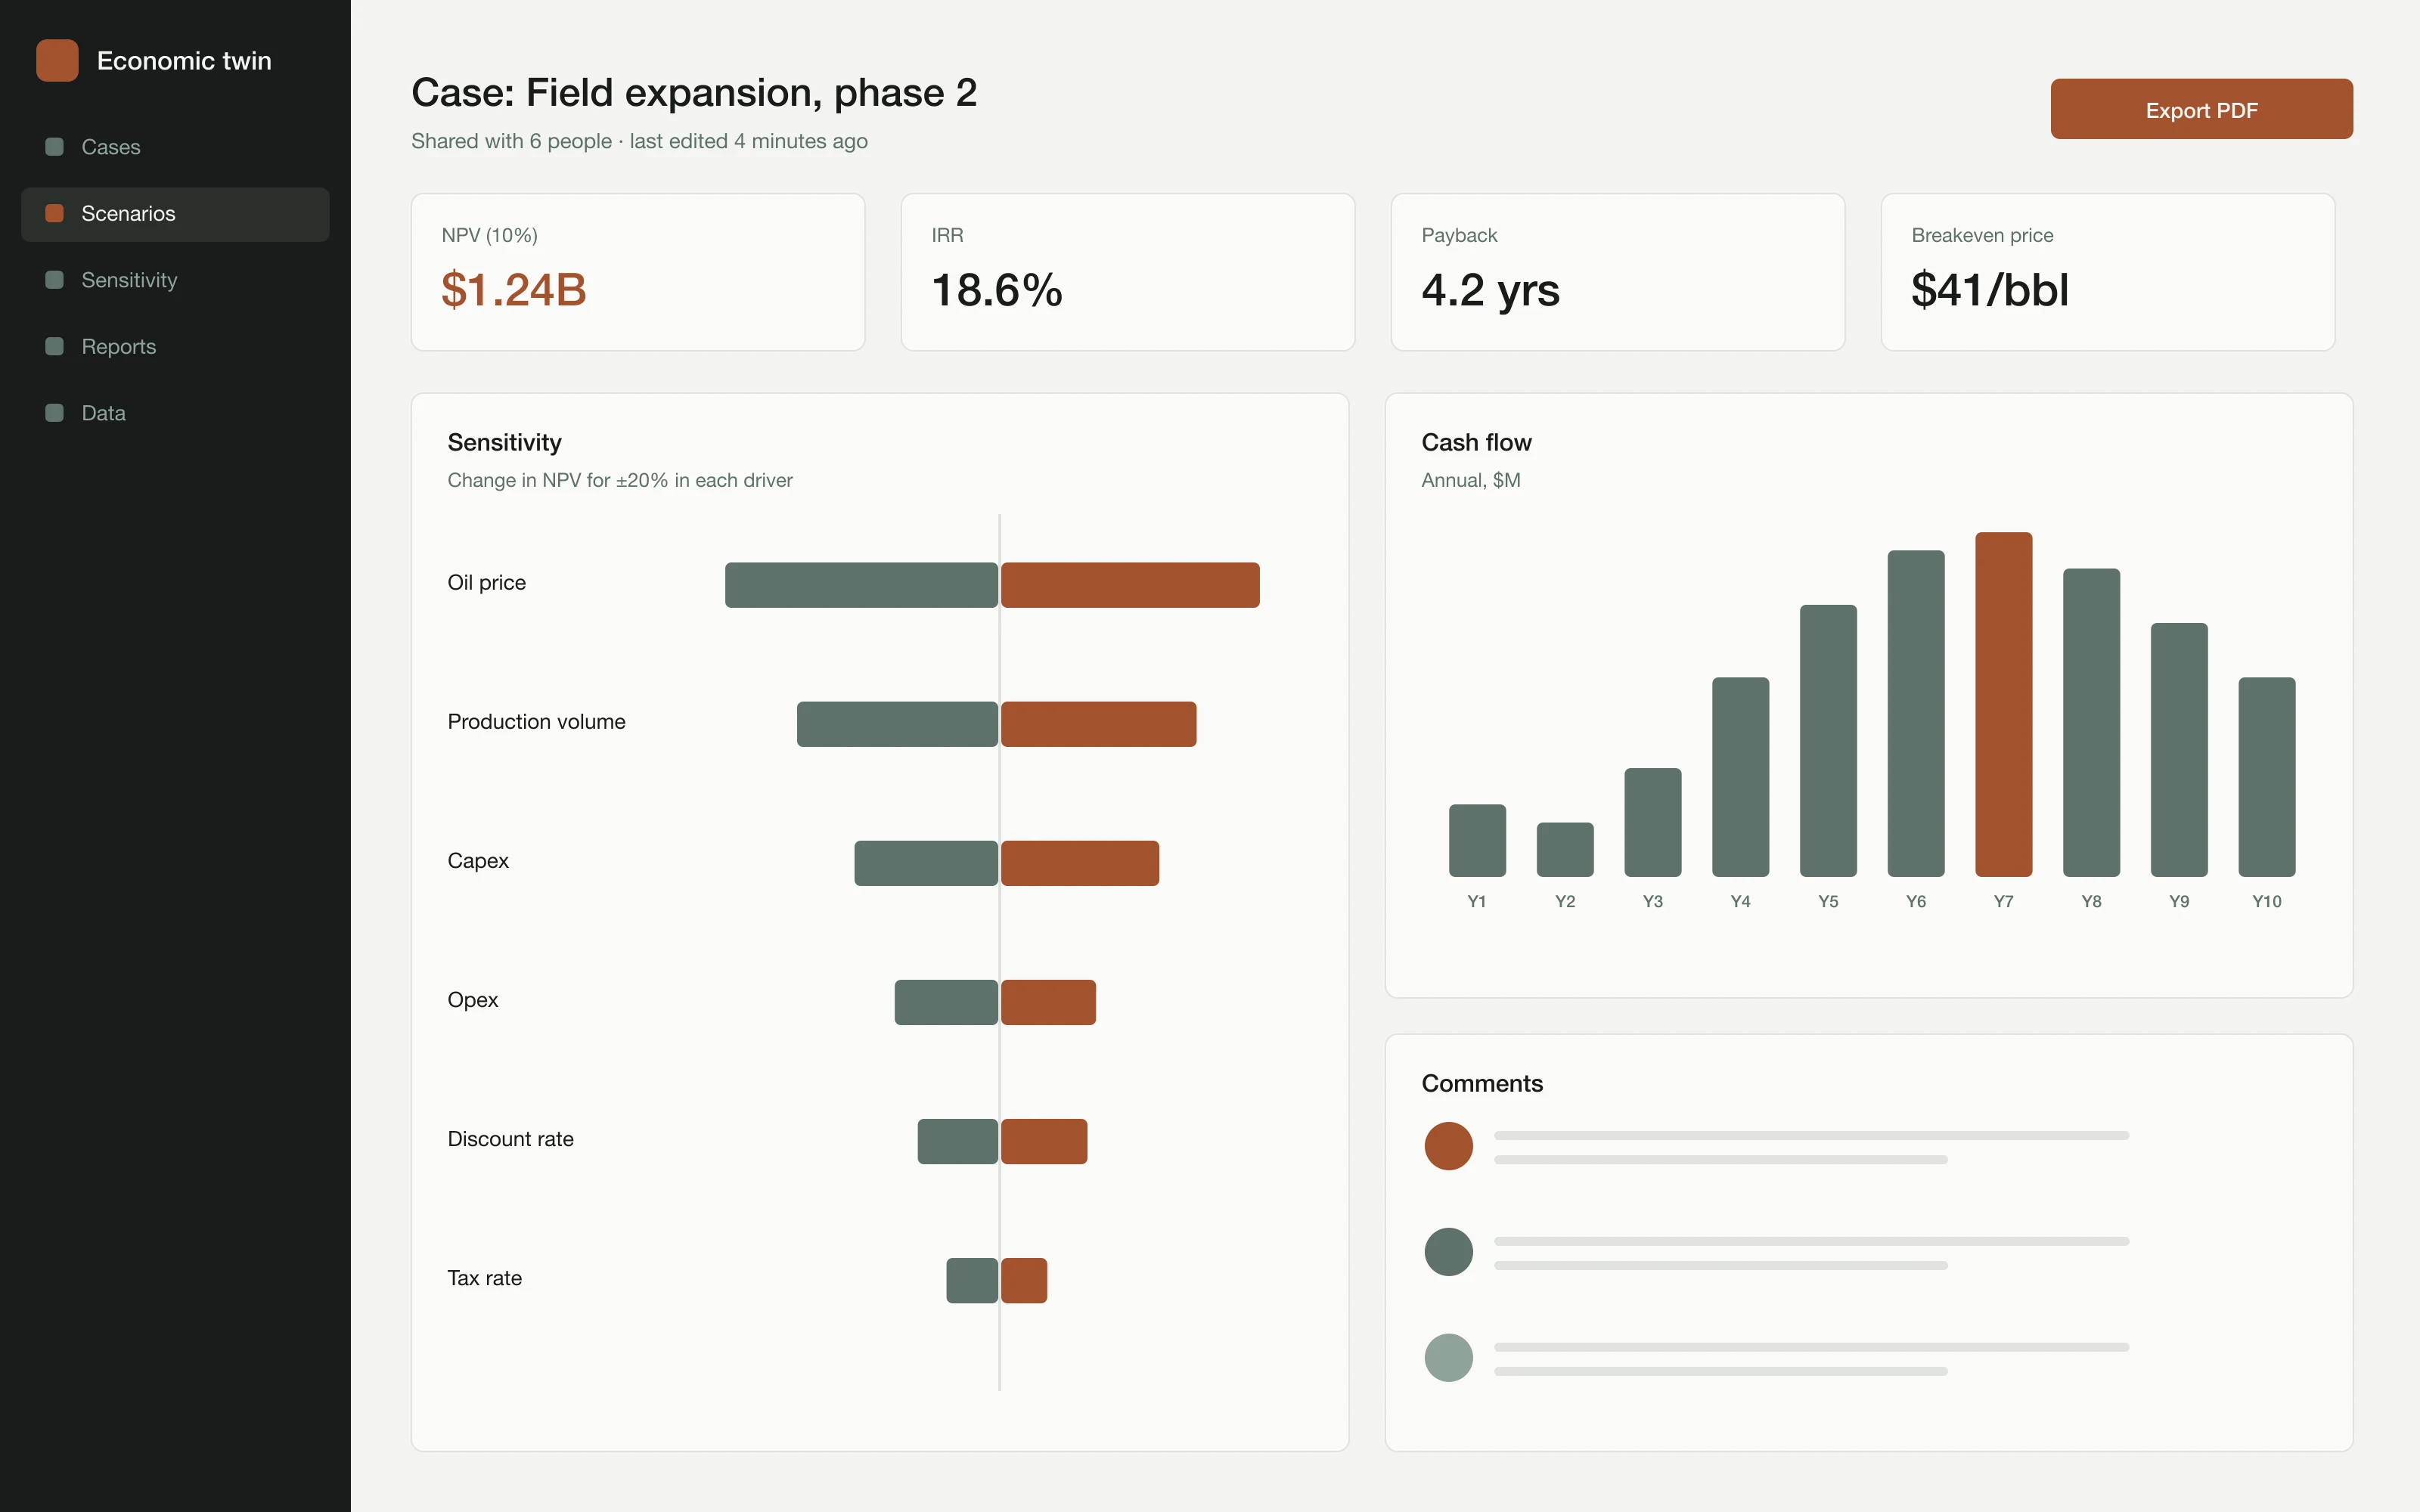The width and height of the screenshot is (2420, 1512).
Task: Click the Economic twin app title
Action: pos(184,61)
